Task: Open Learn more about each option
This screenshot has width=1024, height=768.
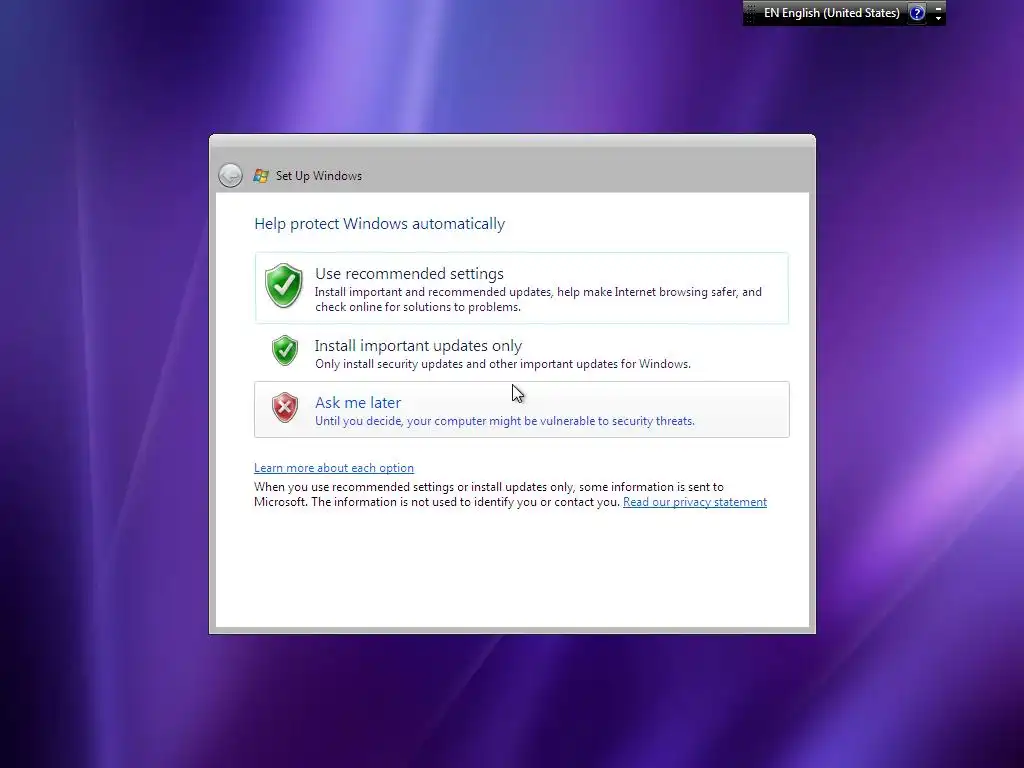Action: pos(334,468)
